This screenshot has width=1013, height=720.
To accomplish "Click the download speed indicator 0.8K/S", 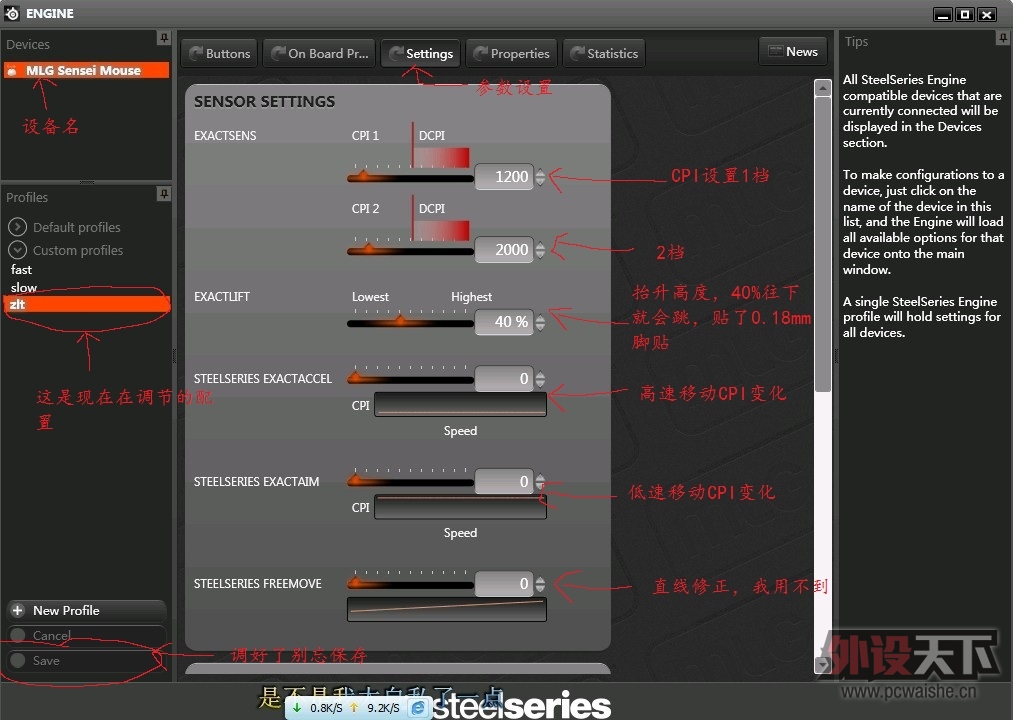I will pos(319,708).
